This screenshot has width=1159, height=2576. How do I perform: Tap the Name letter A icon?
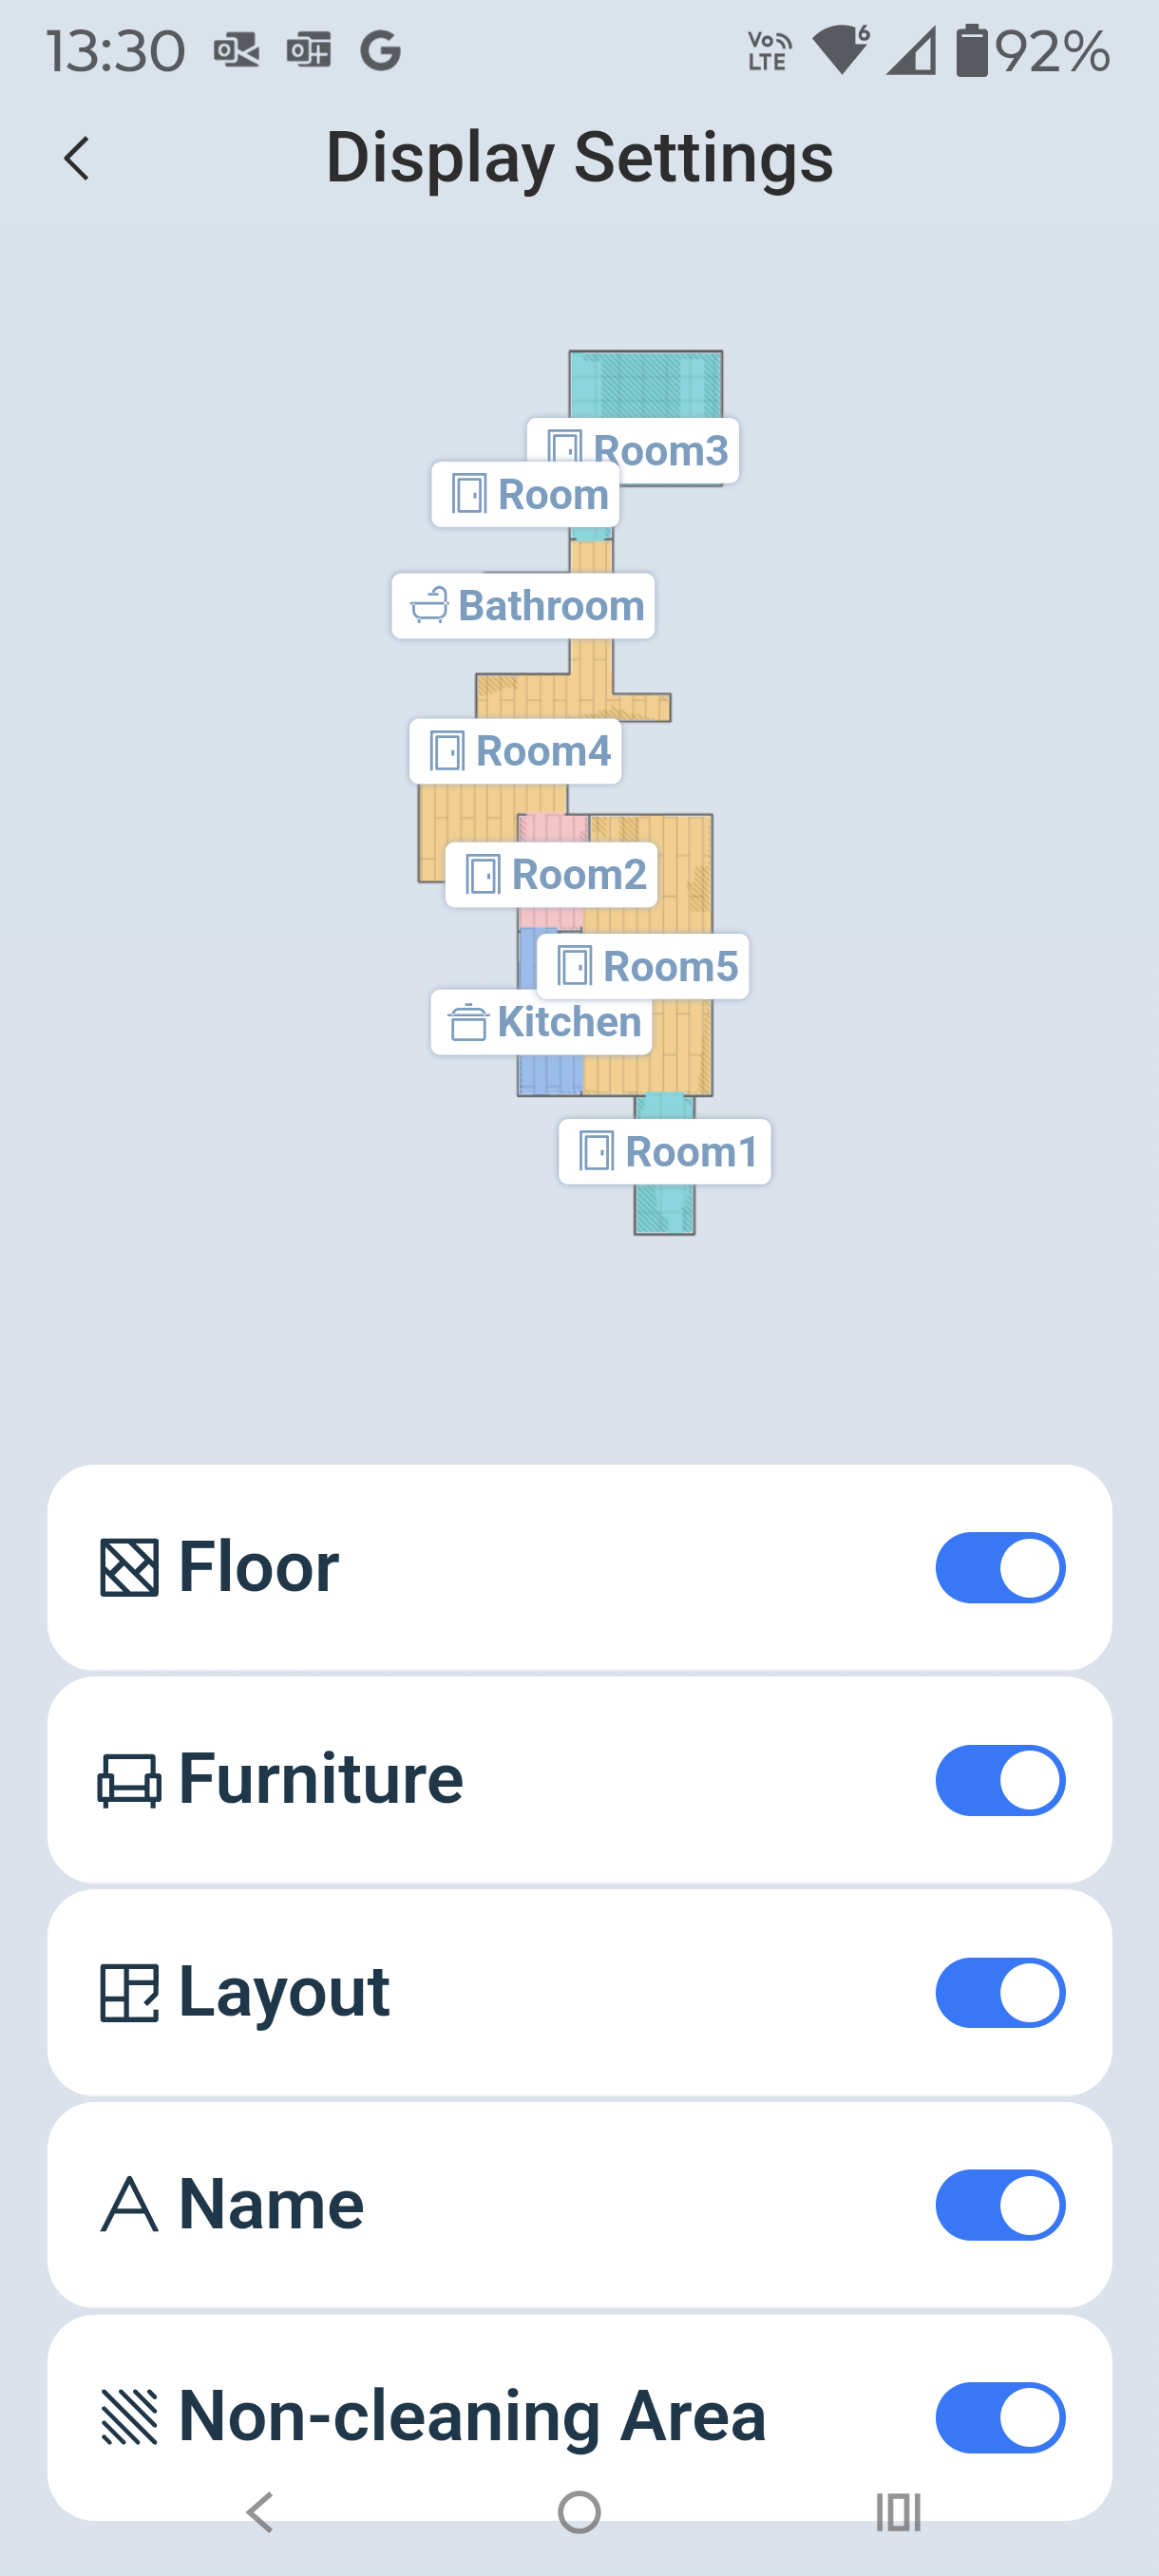click(x=129, y=2205)
